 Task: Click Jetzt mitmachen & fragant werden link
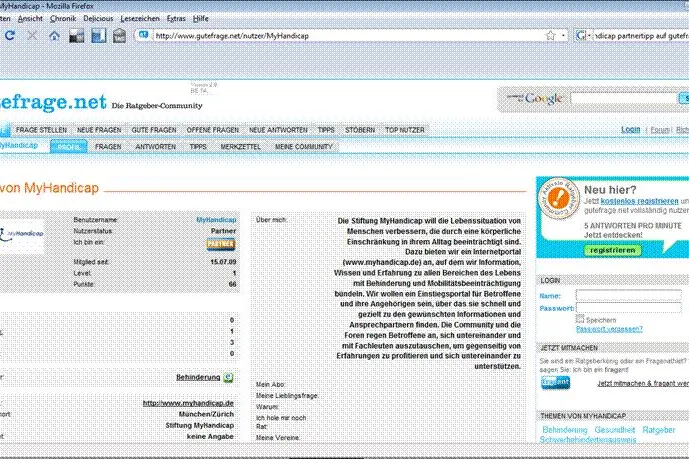pyautogui.click(x=643, y=383)
